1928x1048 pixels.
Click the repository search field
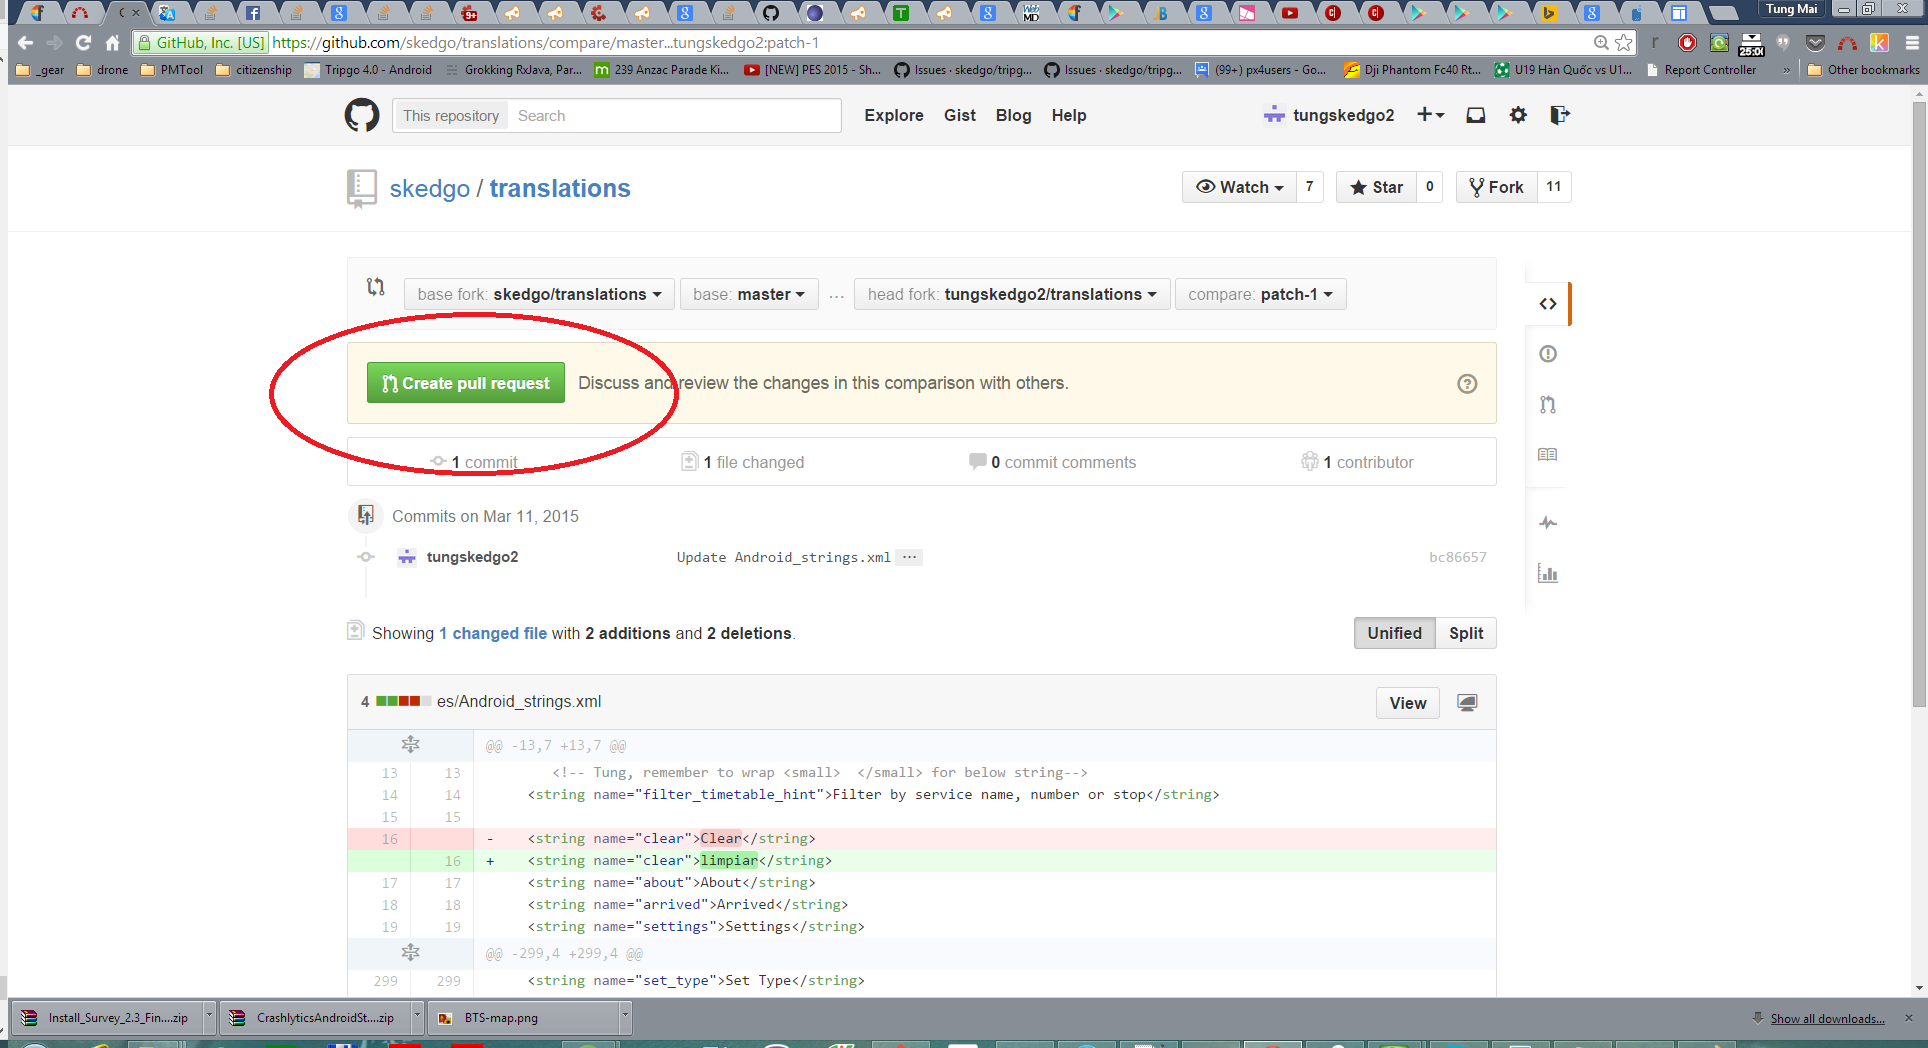point(674,116)
